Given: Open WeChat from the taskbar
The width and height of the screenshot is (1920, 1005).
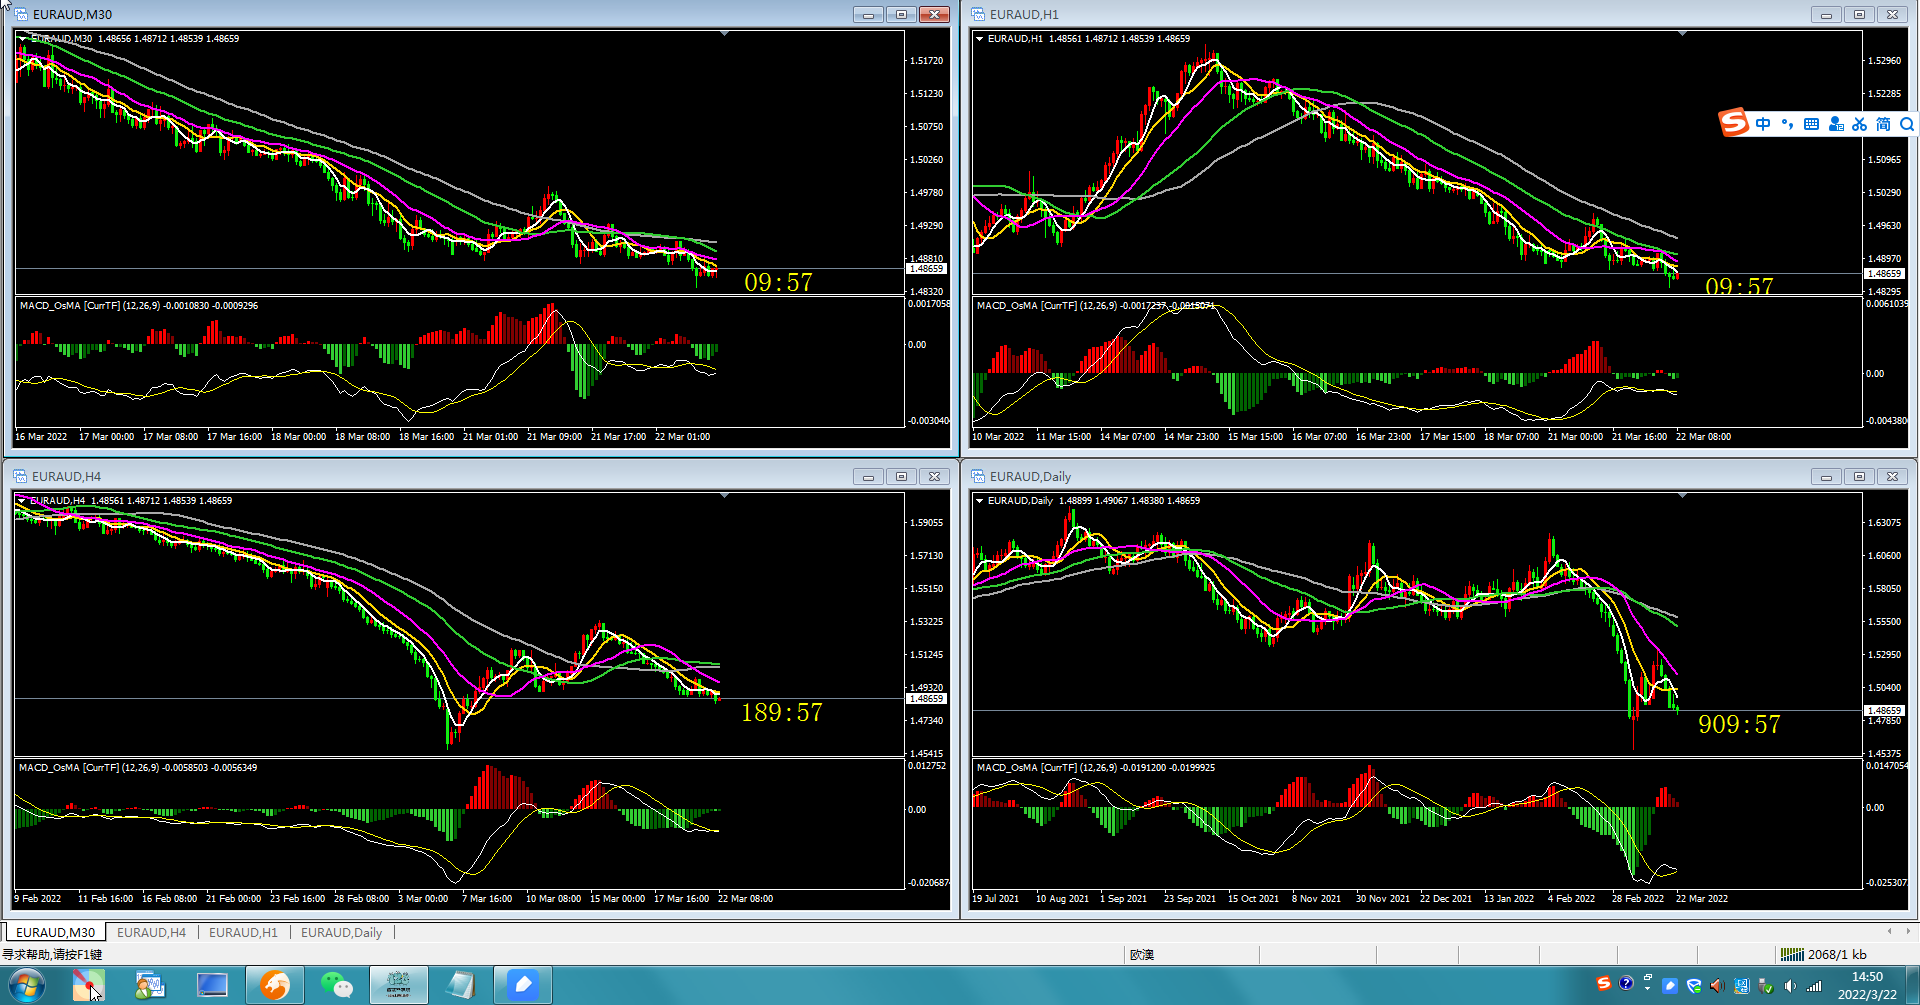Looking at the screenshot, I should click(337, 985).
